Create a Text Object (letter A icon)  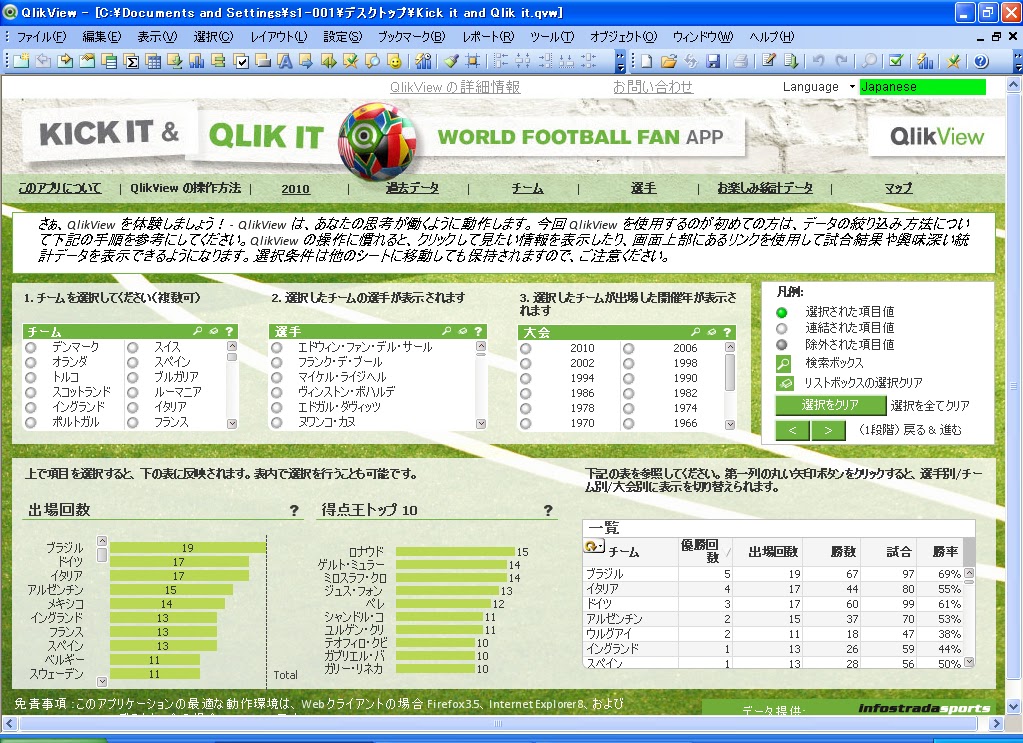[x=285, y=61]
